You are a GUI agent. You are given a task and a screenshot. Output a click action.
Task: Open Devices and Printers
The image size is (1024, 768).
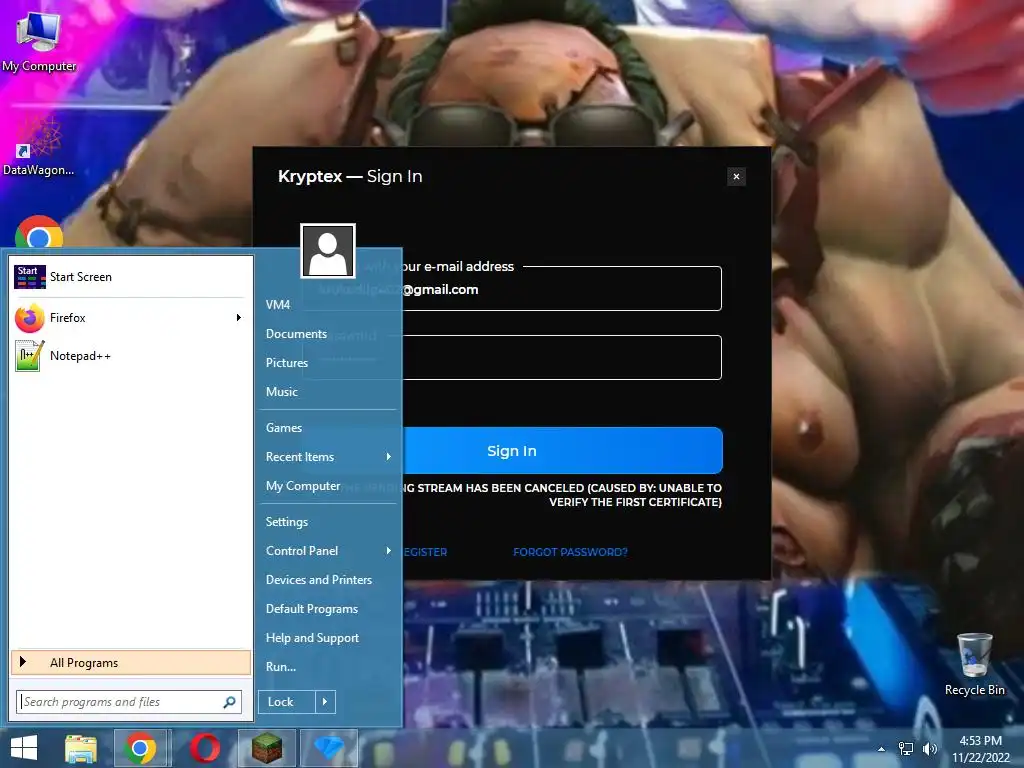tap(329, 580)
